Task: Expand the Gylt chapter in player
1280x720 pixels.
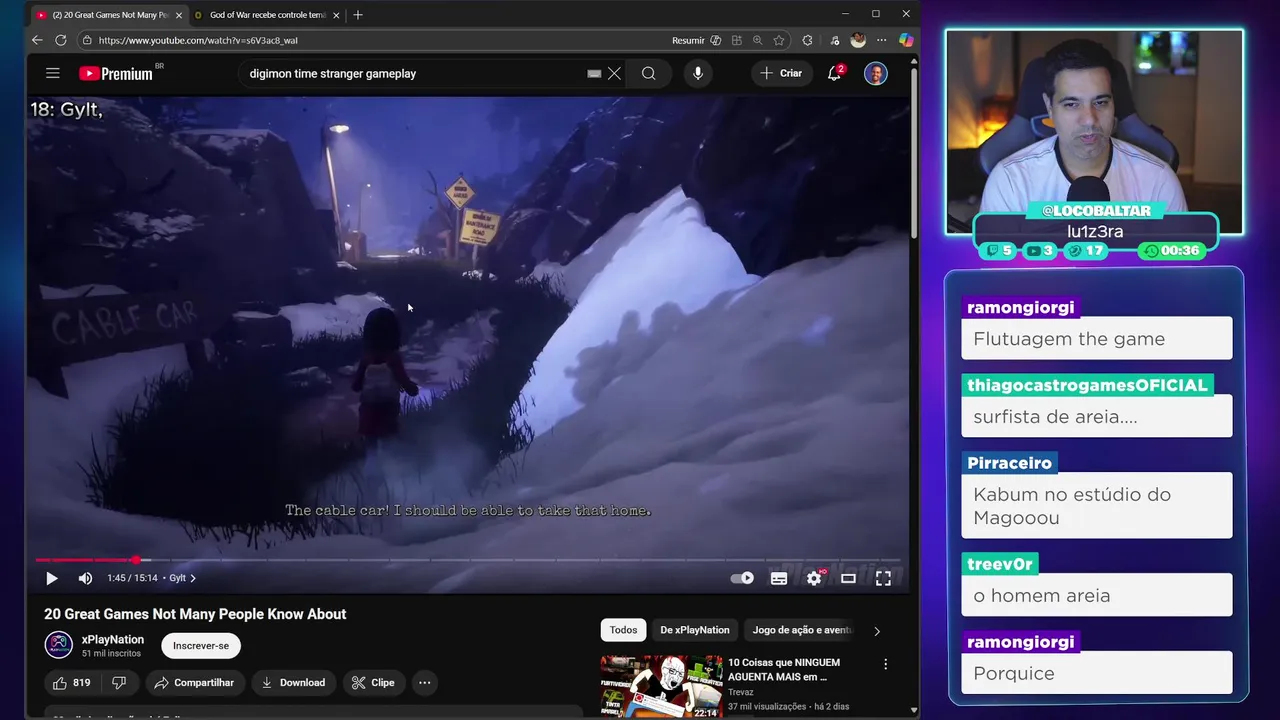Action: (x=182, y=578)
